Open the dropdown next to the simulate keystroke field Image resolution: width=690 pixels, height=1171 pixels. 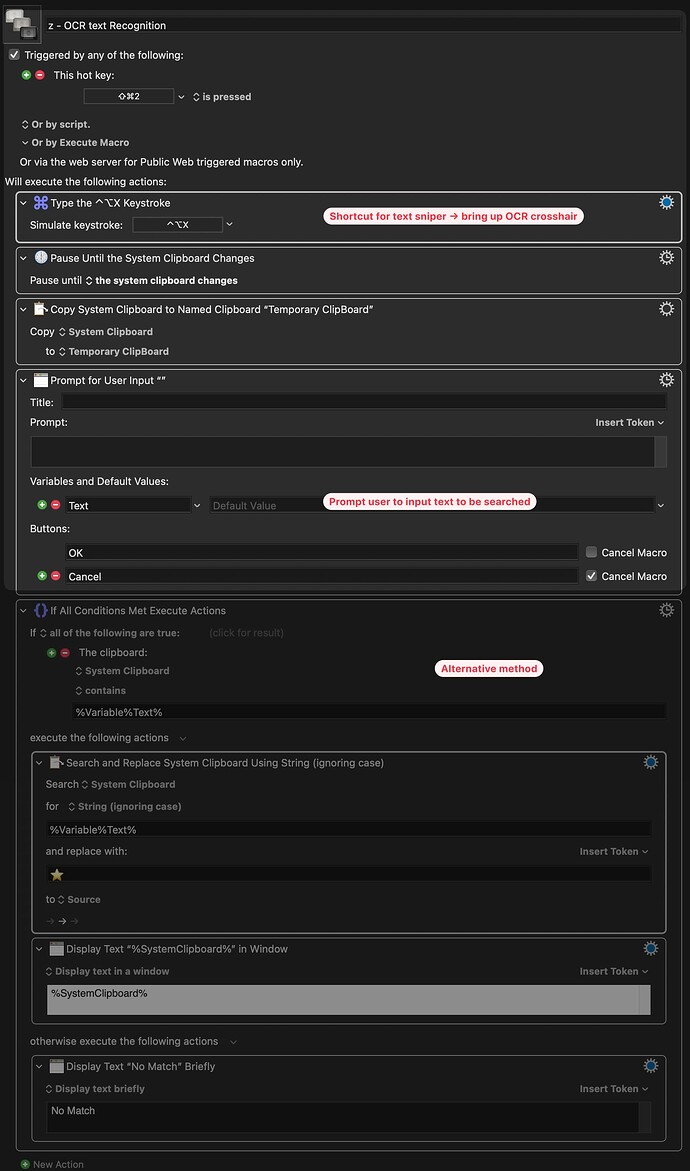tap(229, 224)
